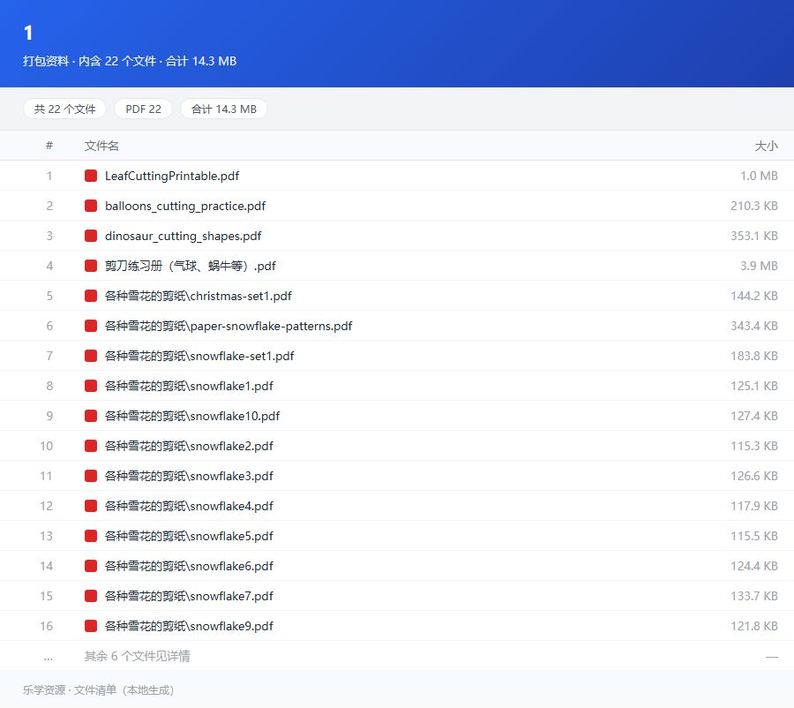The image size is (794, 708).
Task: Click the 文件名 column header
Action: [x=101, y=146]
